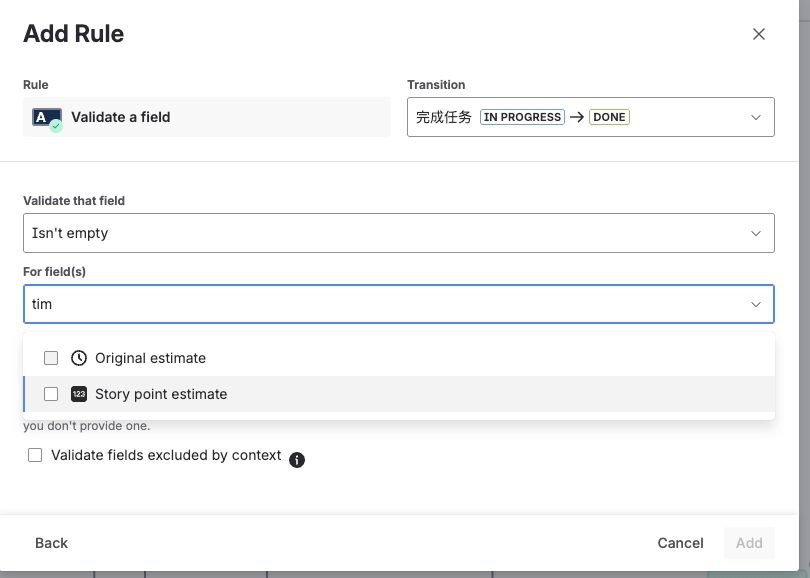Viewport: 810px width, 578px height.
Task: Click the number icon beside Story point estimate
Action: pos(79,394)
